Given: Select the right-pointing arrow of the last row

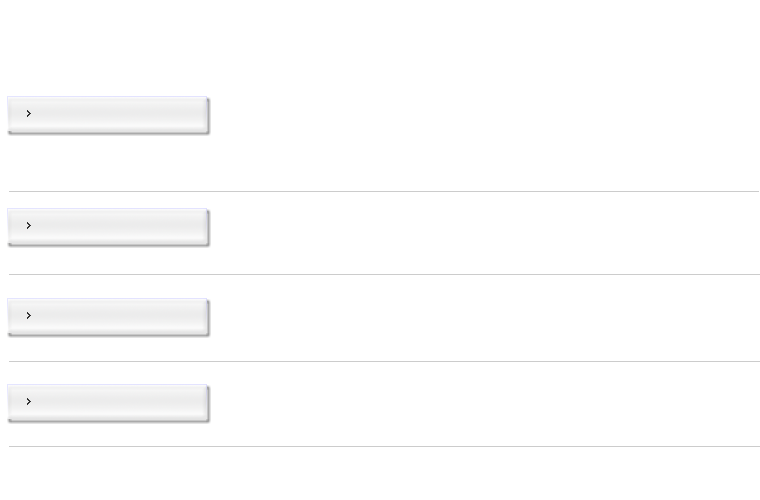Looking at the screenshot, I should (x=29, y=401).
